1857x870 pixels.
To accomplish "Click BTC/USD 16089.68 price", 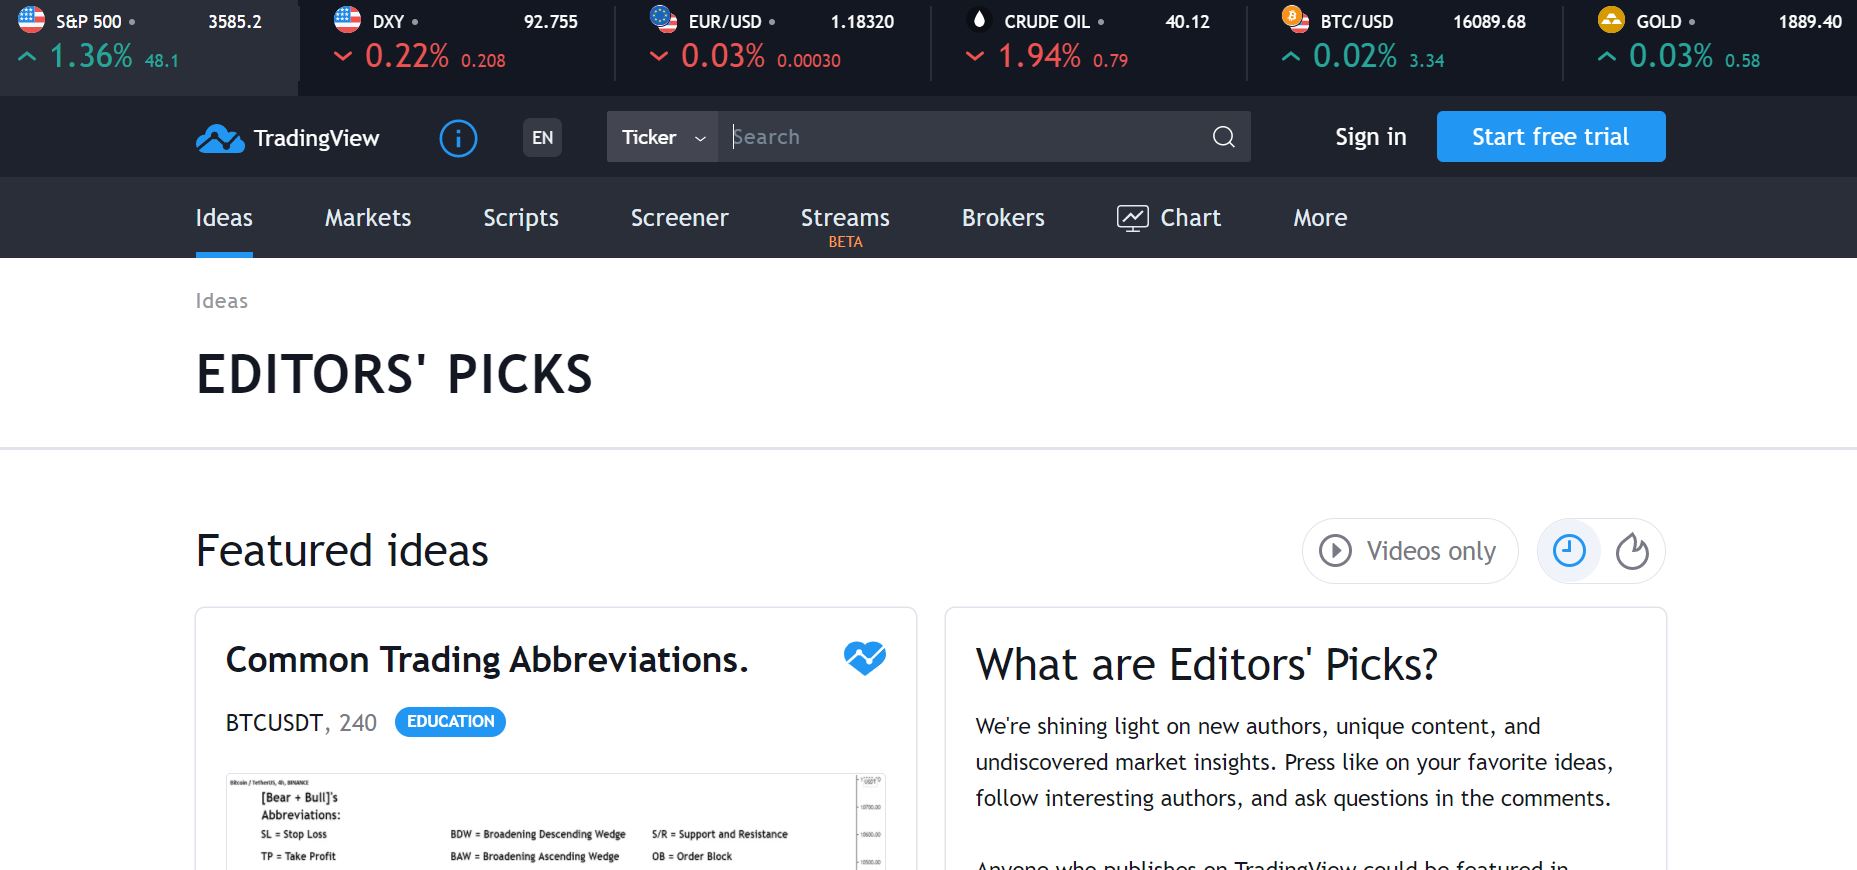I will point(1489,21).
